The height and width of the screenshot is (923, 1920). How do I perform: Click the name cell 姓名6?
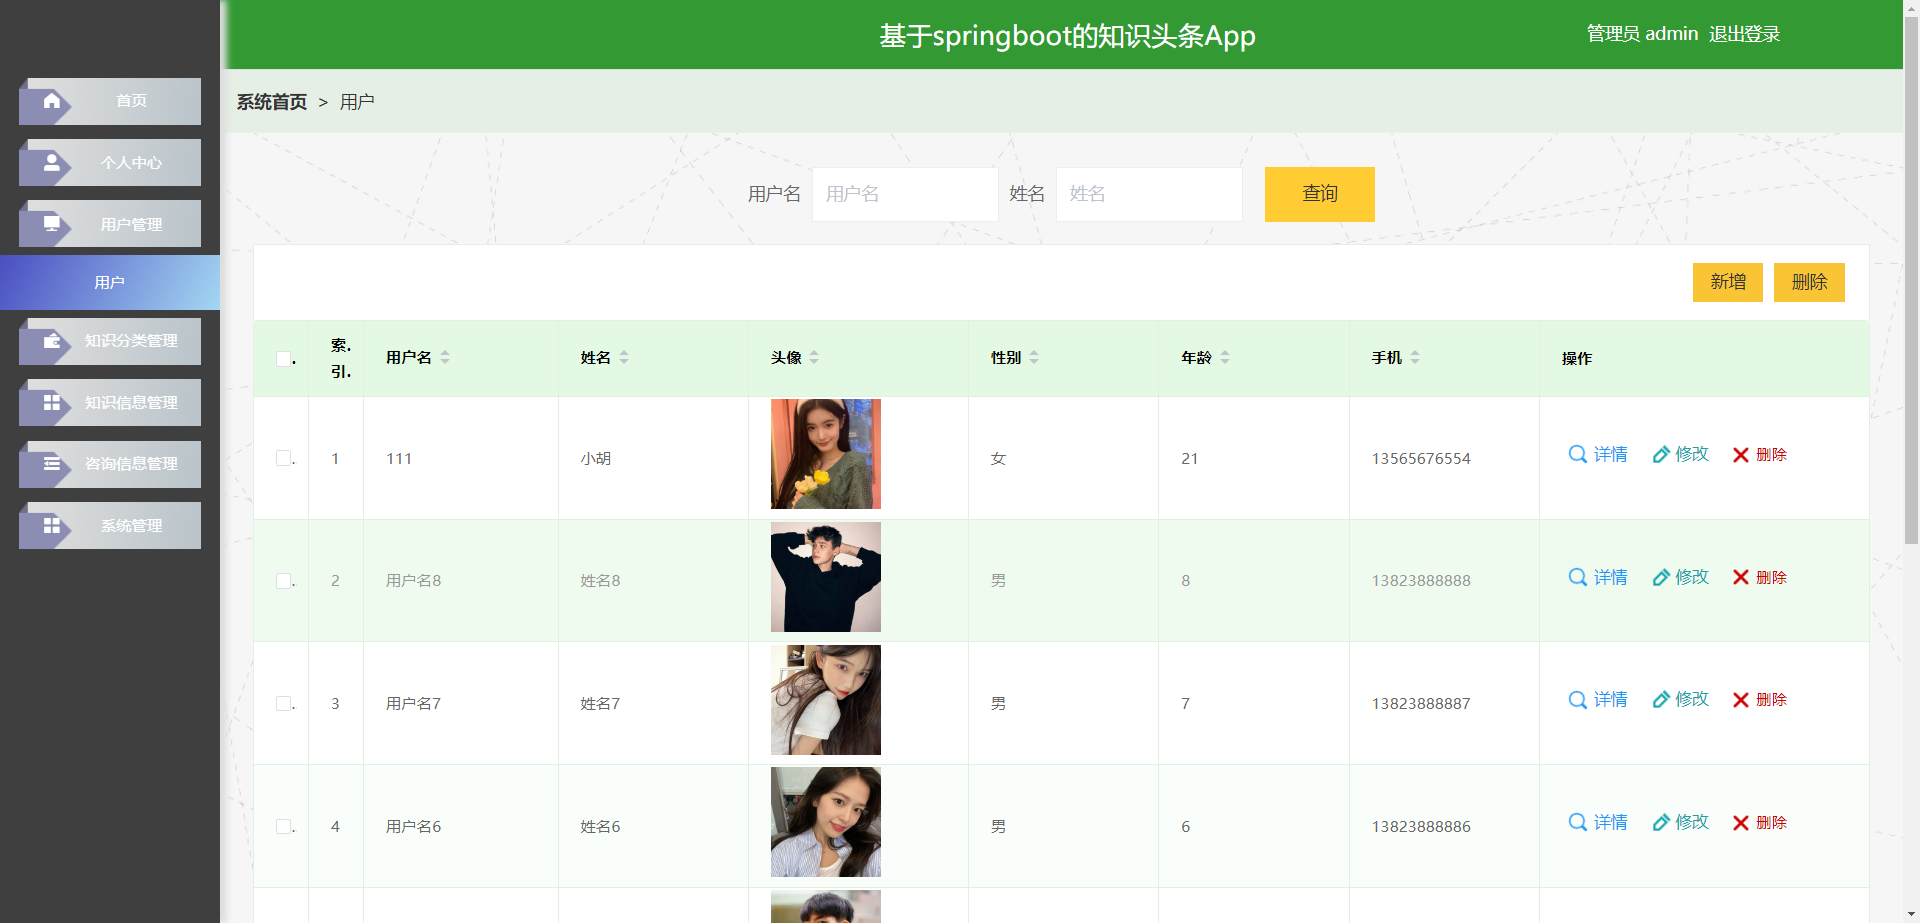pos(600,827)
